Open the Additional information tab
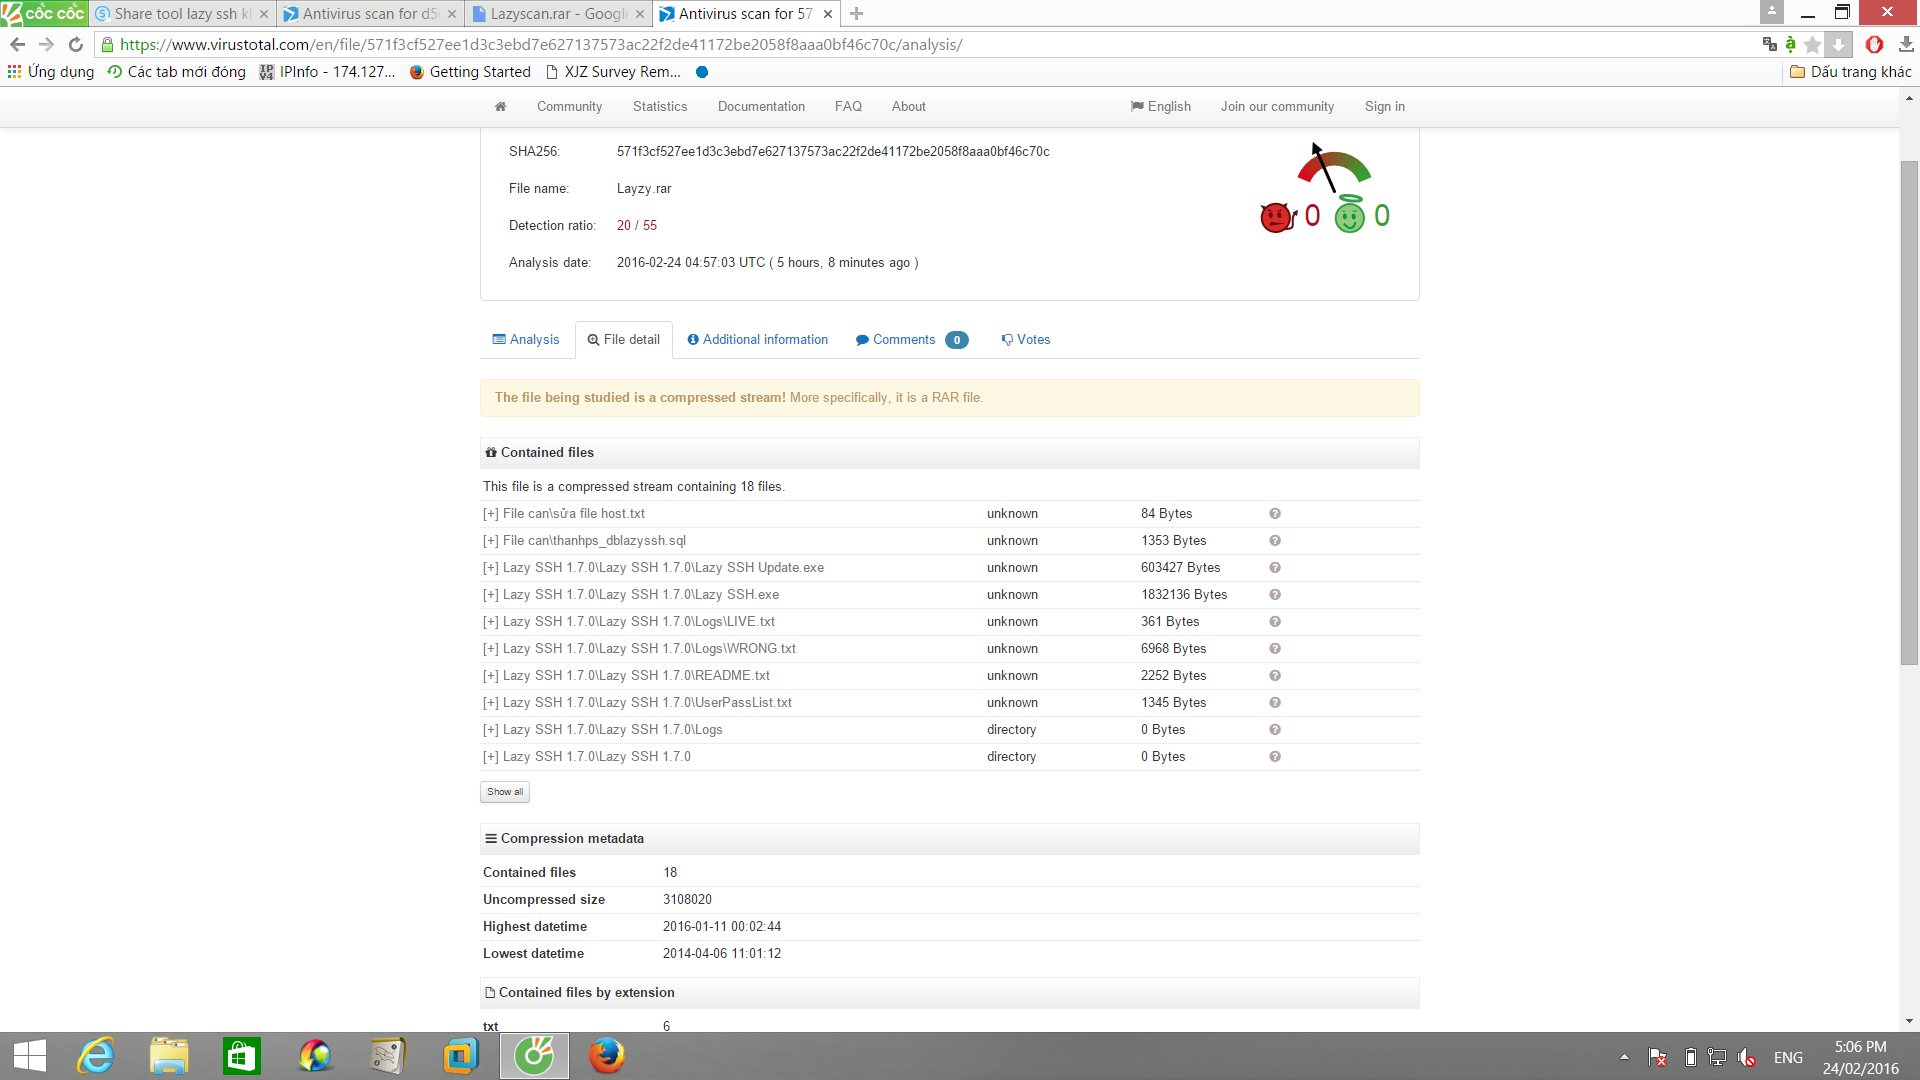Image resolution: width=1920 pixels, height=1080 pixels. (x=758, y=339)
